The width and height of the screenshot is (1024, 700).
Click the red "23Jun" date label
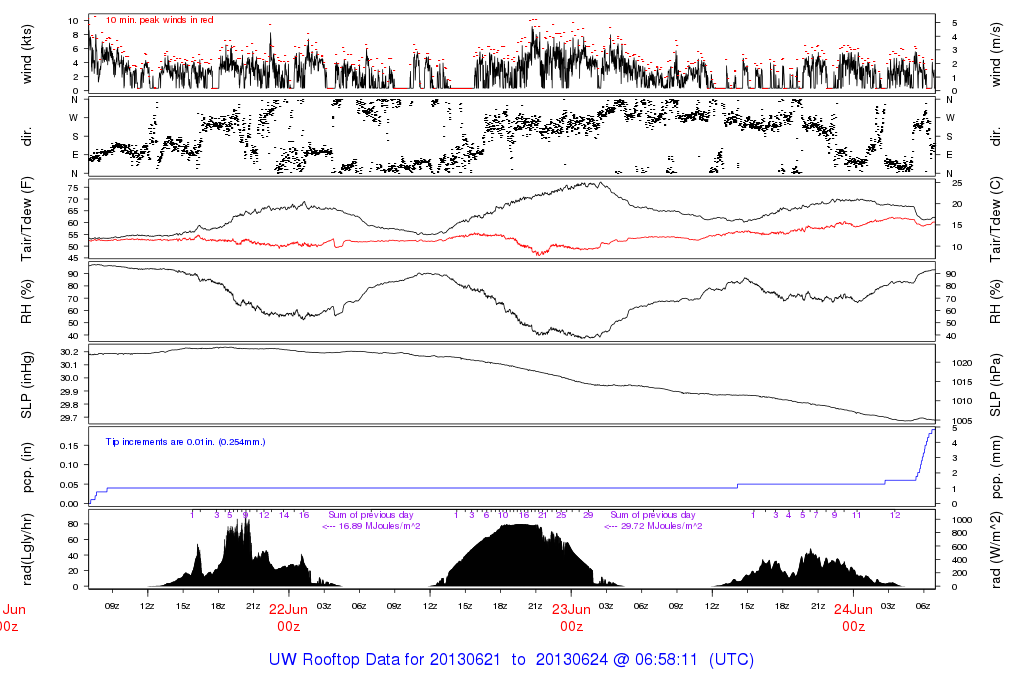tap(571, 609)
